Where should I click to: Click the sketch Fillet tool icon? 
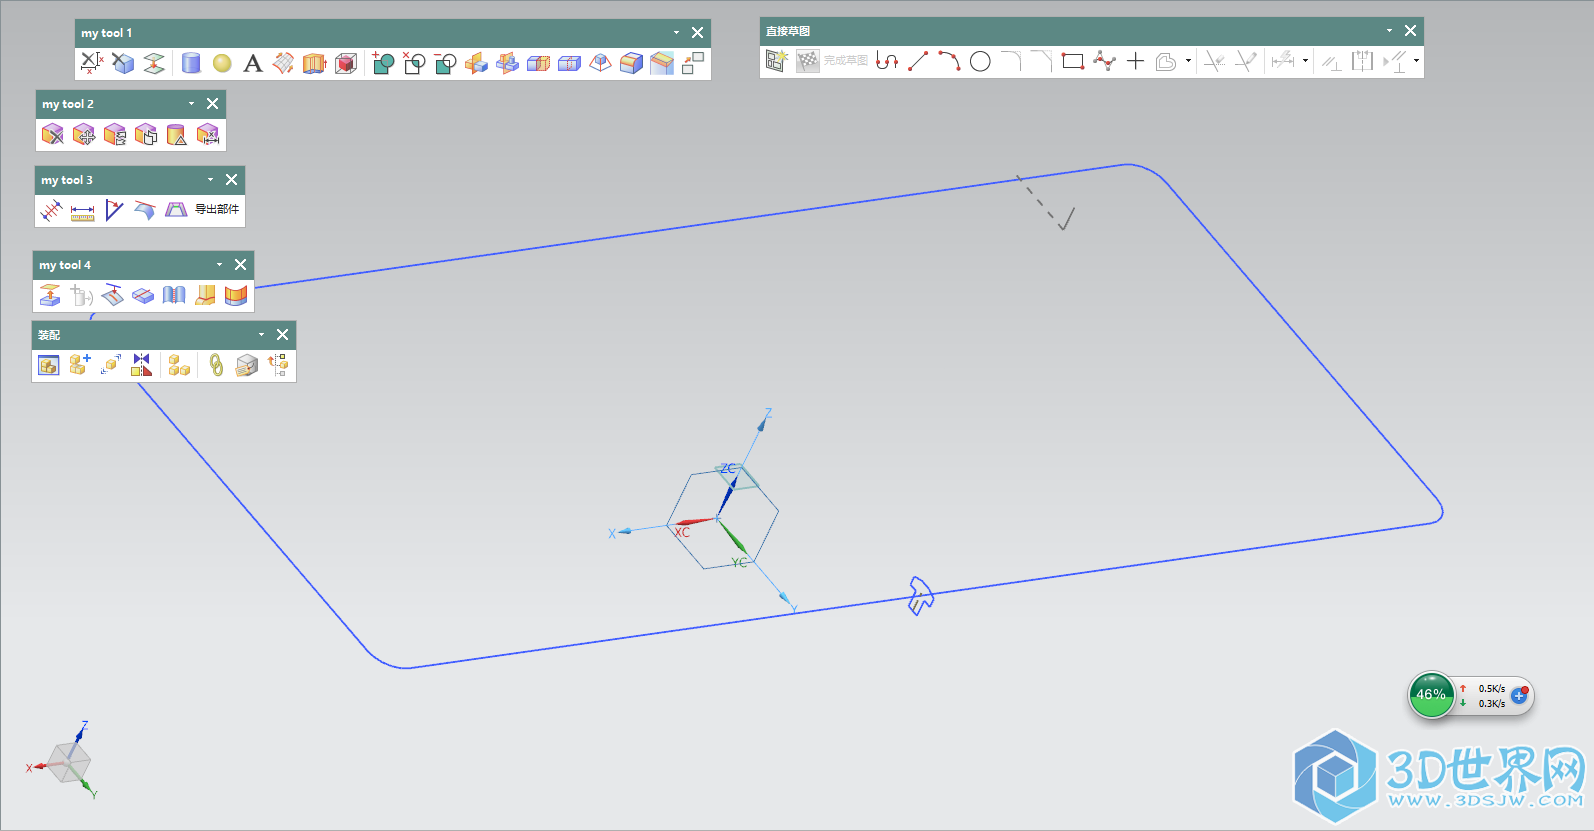(x=1011, y=61)
